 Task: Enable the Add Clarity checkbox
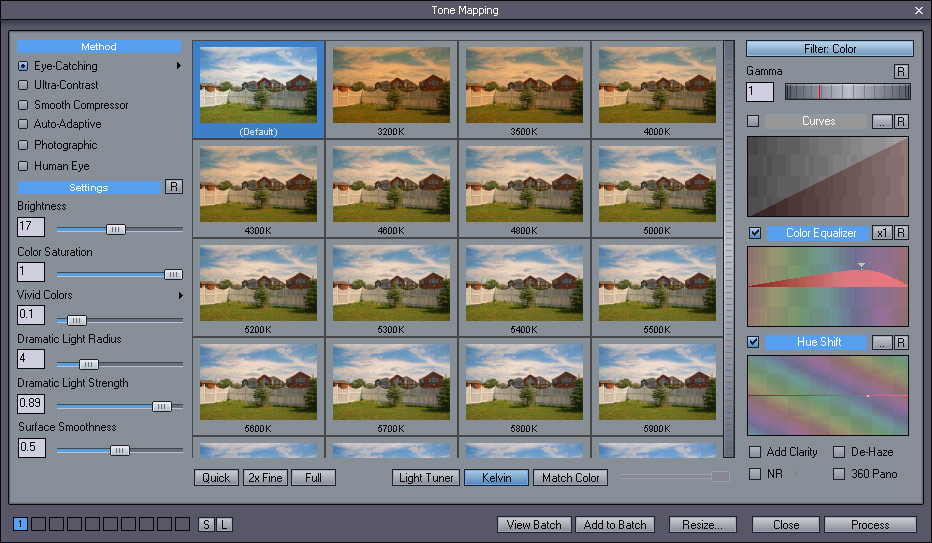(x=755, y=452)
